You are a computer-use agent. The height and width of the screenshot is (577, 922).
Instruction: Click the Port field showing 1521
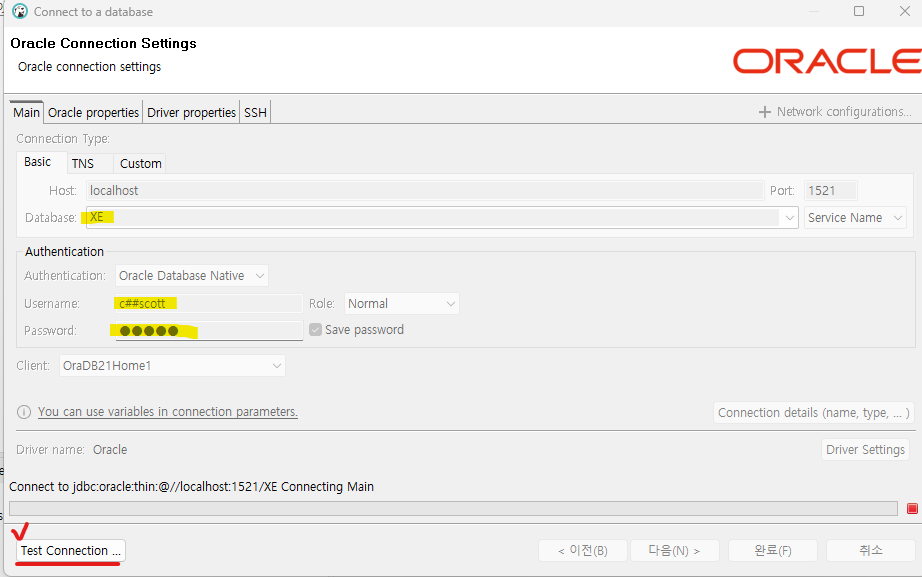tap(830, 191)
